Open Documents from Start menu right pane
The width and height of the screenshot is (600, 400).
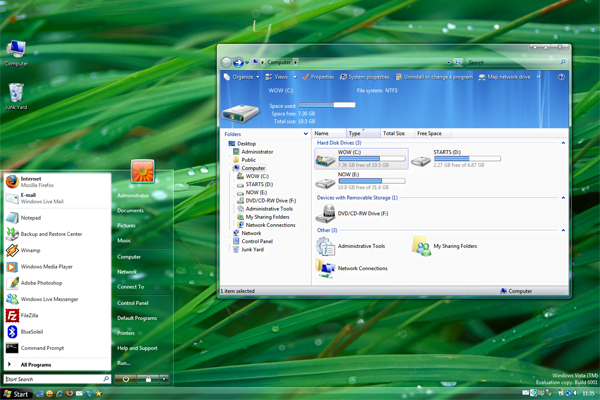pos(130,211)
